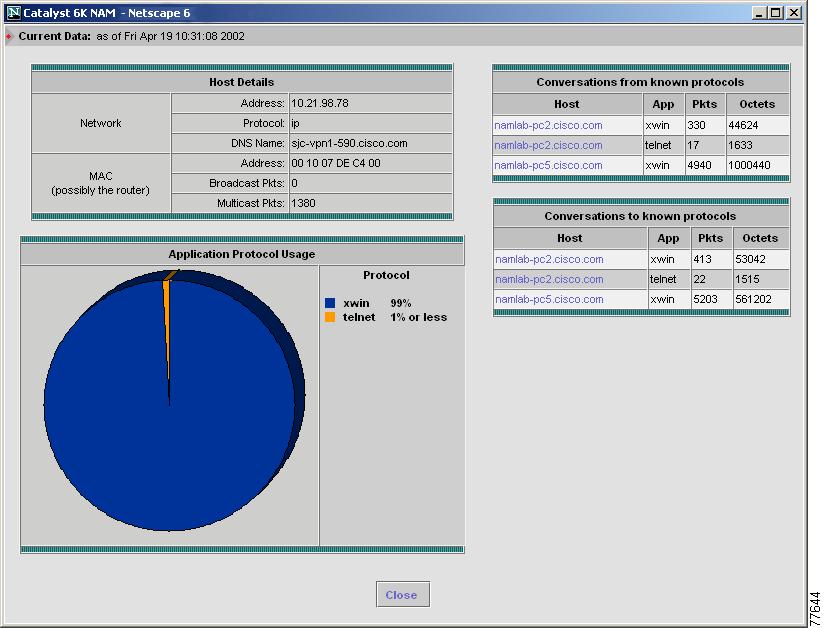The image size is (824, 628).
Task: Select the IP address 10.21.98.78
Action: (x=320, y=103)
